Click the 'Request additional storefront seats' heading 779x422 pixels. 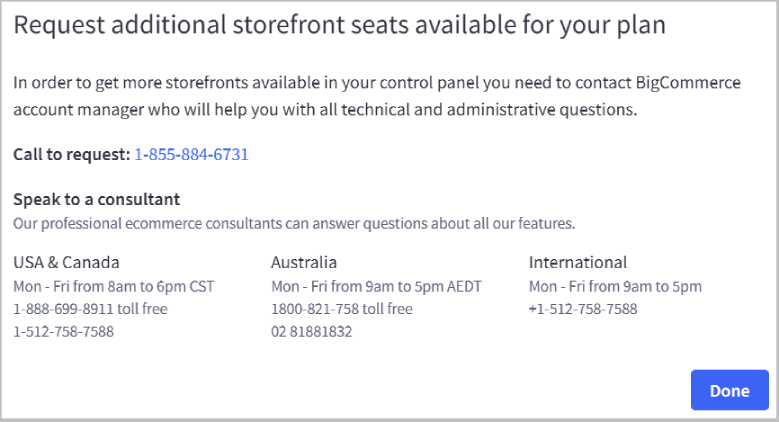(x=339, y=25)
